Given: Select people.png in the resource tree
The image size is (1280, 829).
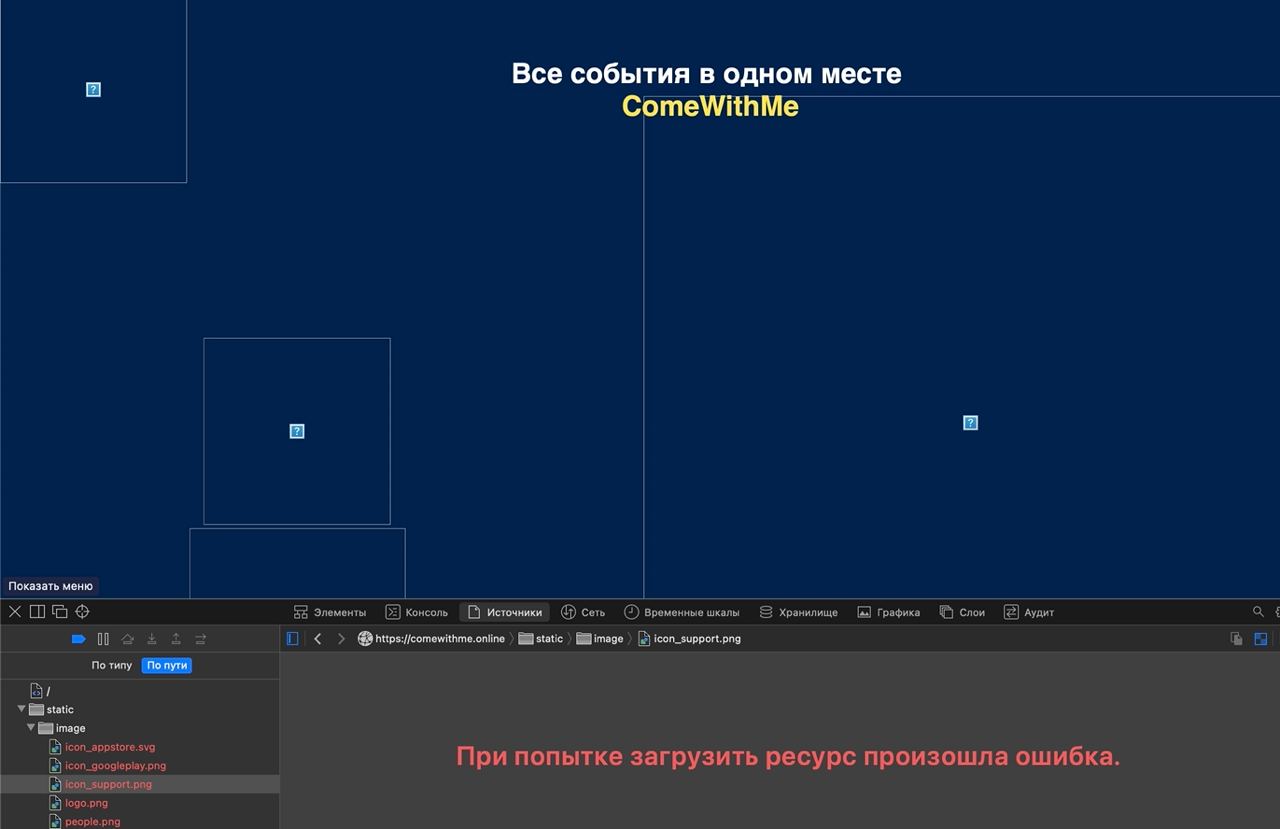Looking at the screenshot, I should coord(140,822).
